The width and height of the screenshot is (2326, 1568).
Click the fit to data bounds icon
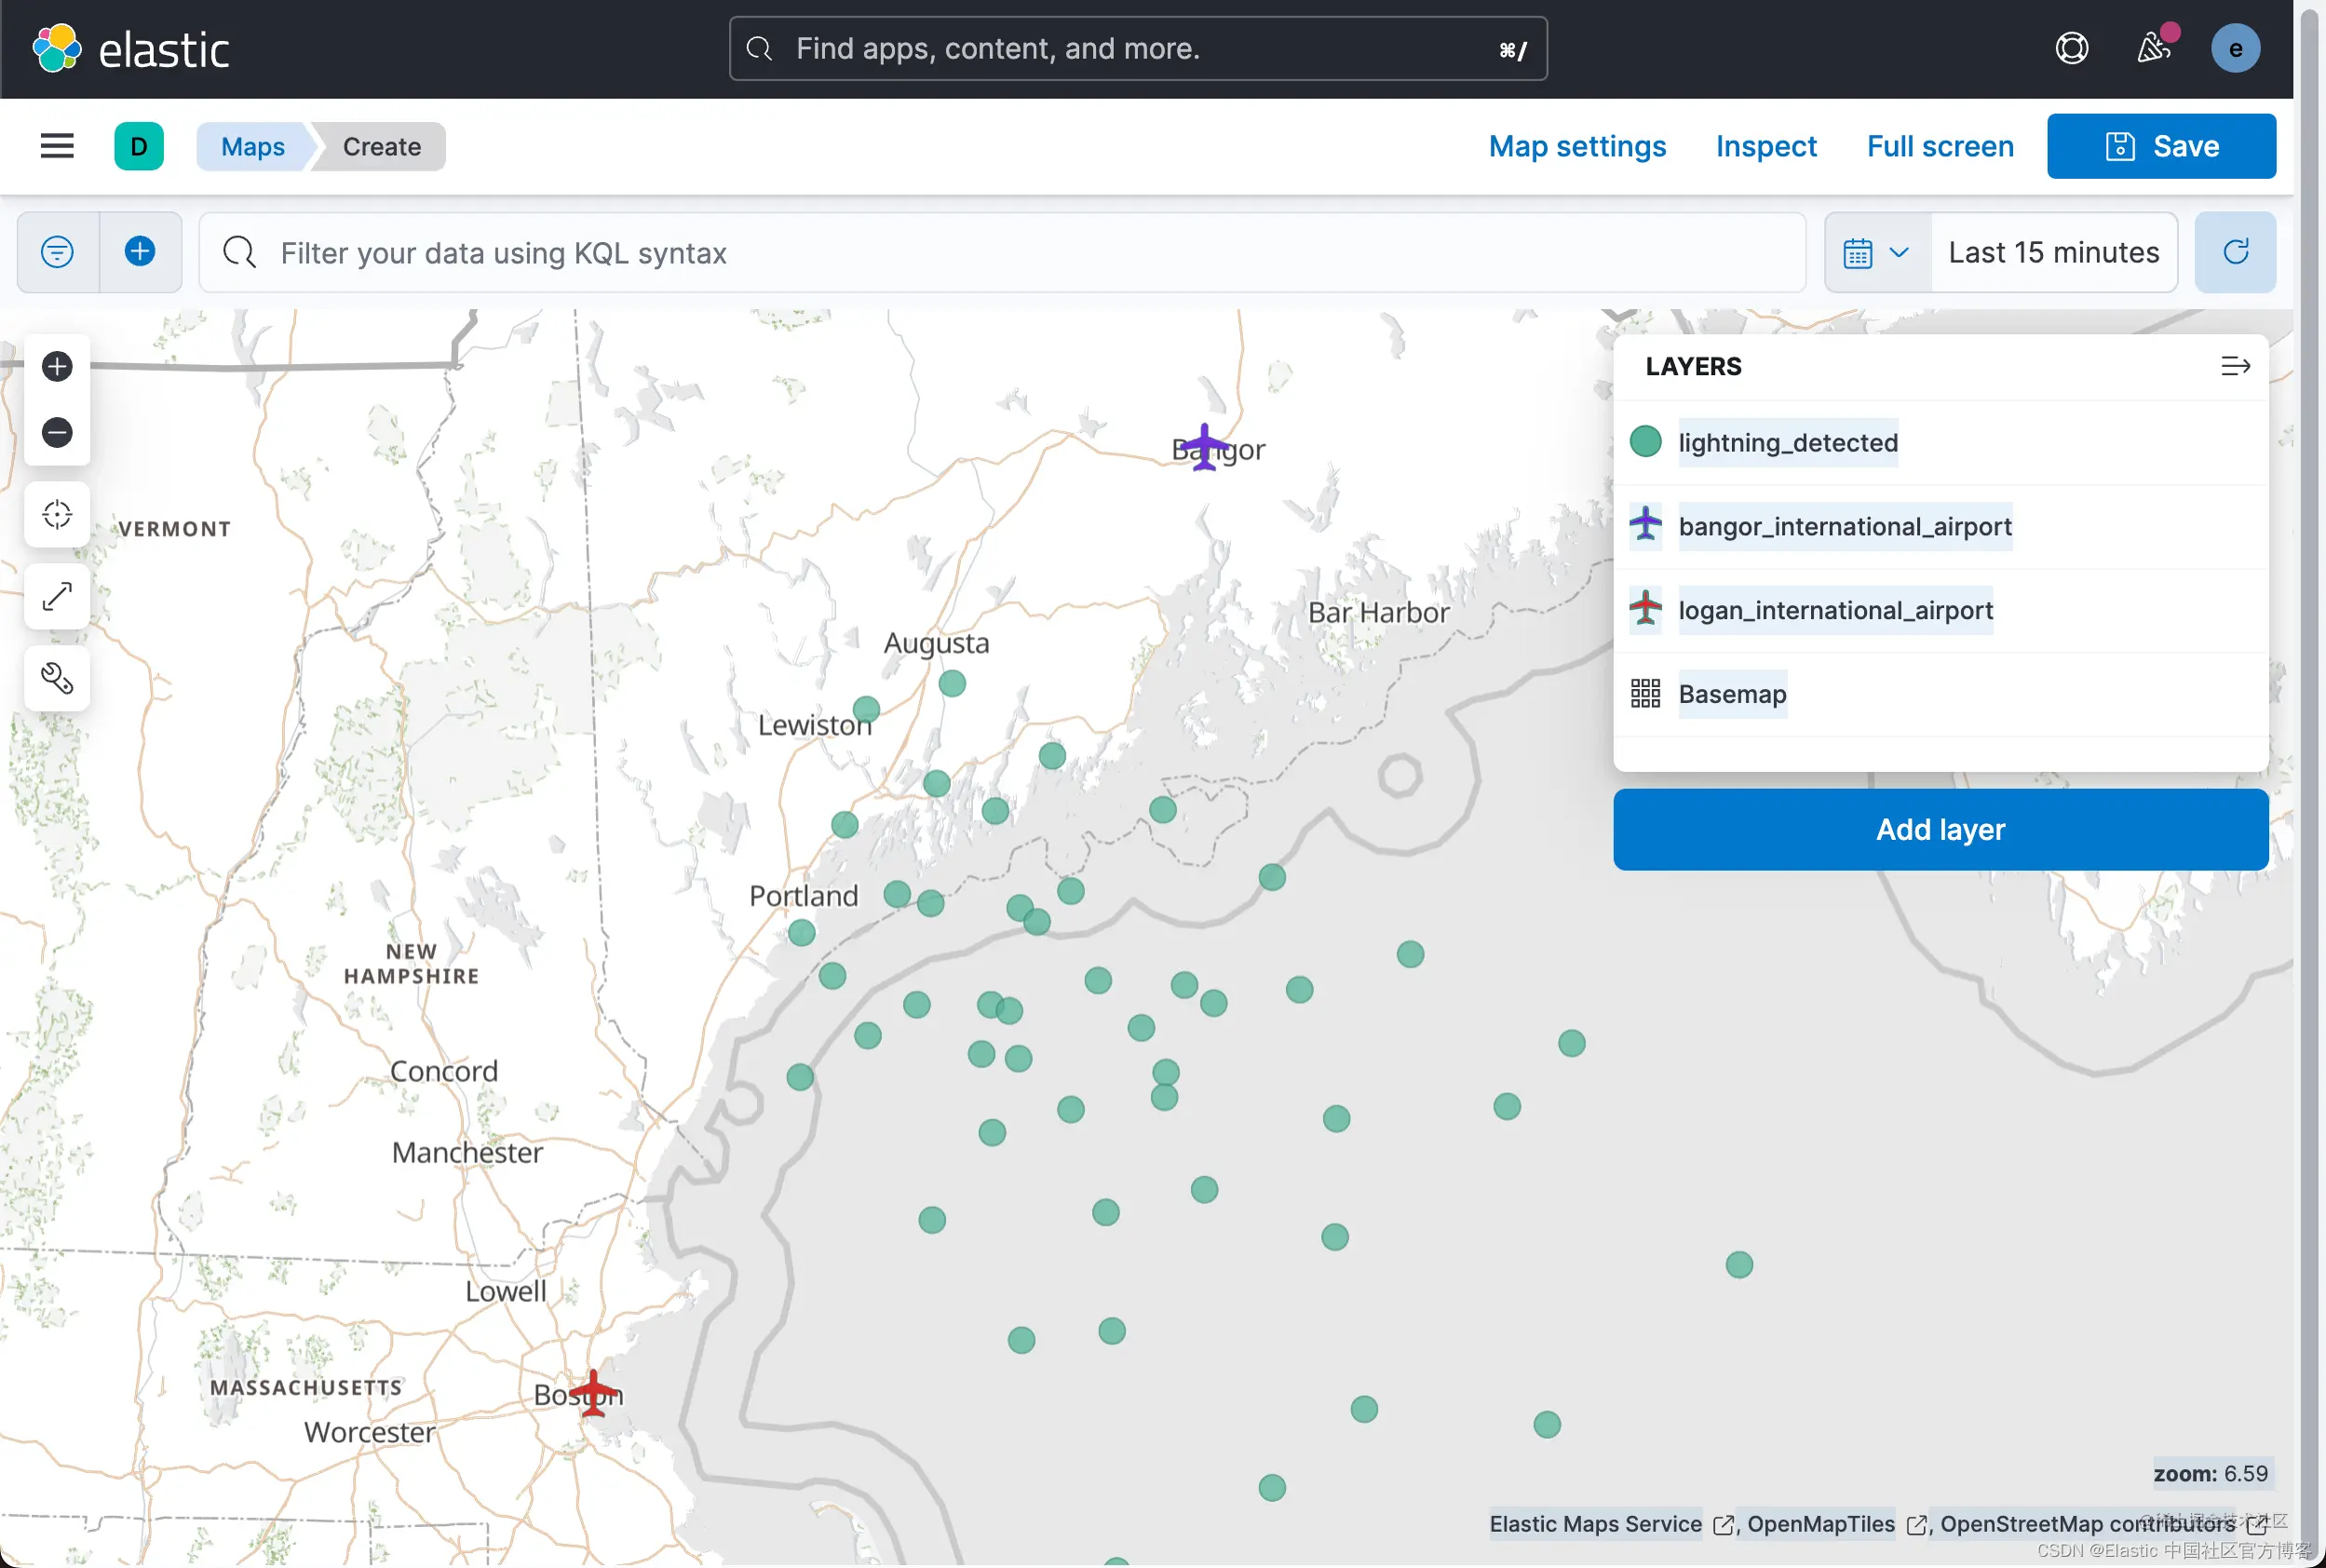(x=57, y=514)
